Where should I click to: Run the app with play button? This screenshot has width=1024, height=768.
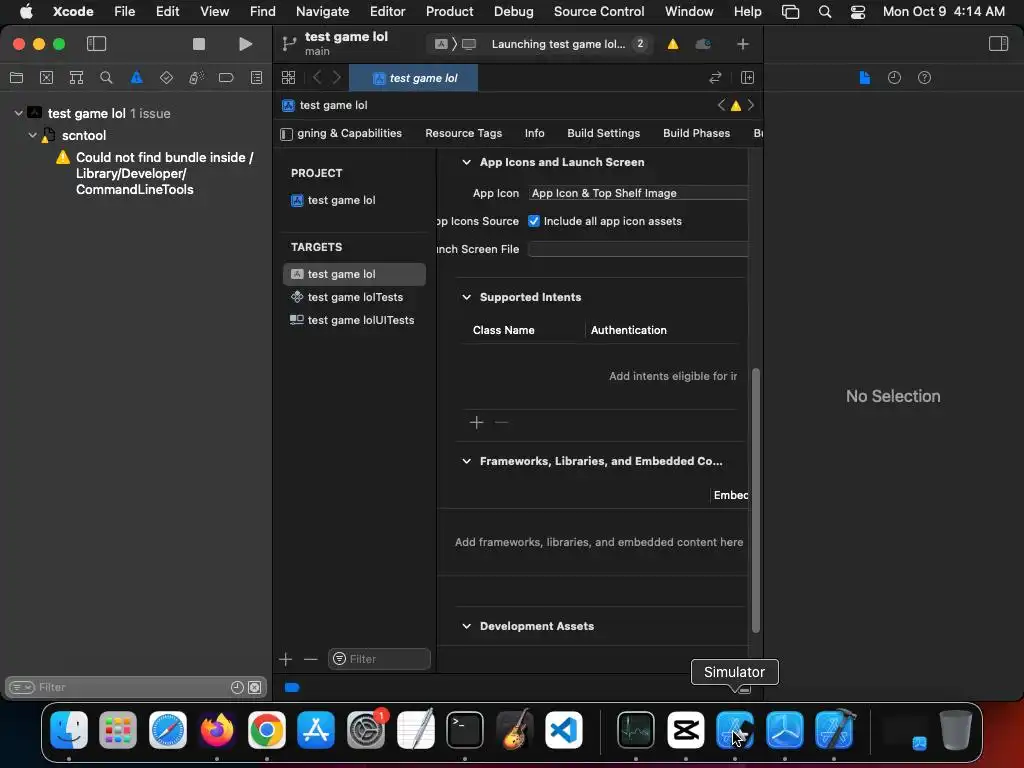click(x=245, y=44)
